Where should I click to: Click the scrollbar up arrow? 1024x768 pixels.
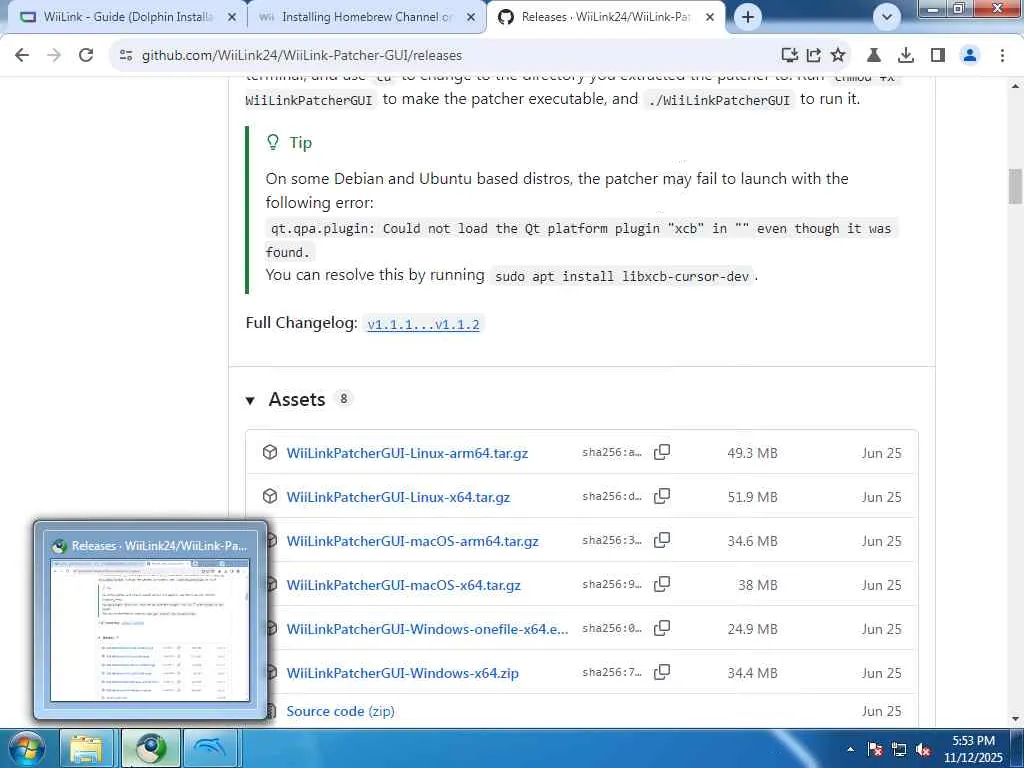(x=1015, y=86)
